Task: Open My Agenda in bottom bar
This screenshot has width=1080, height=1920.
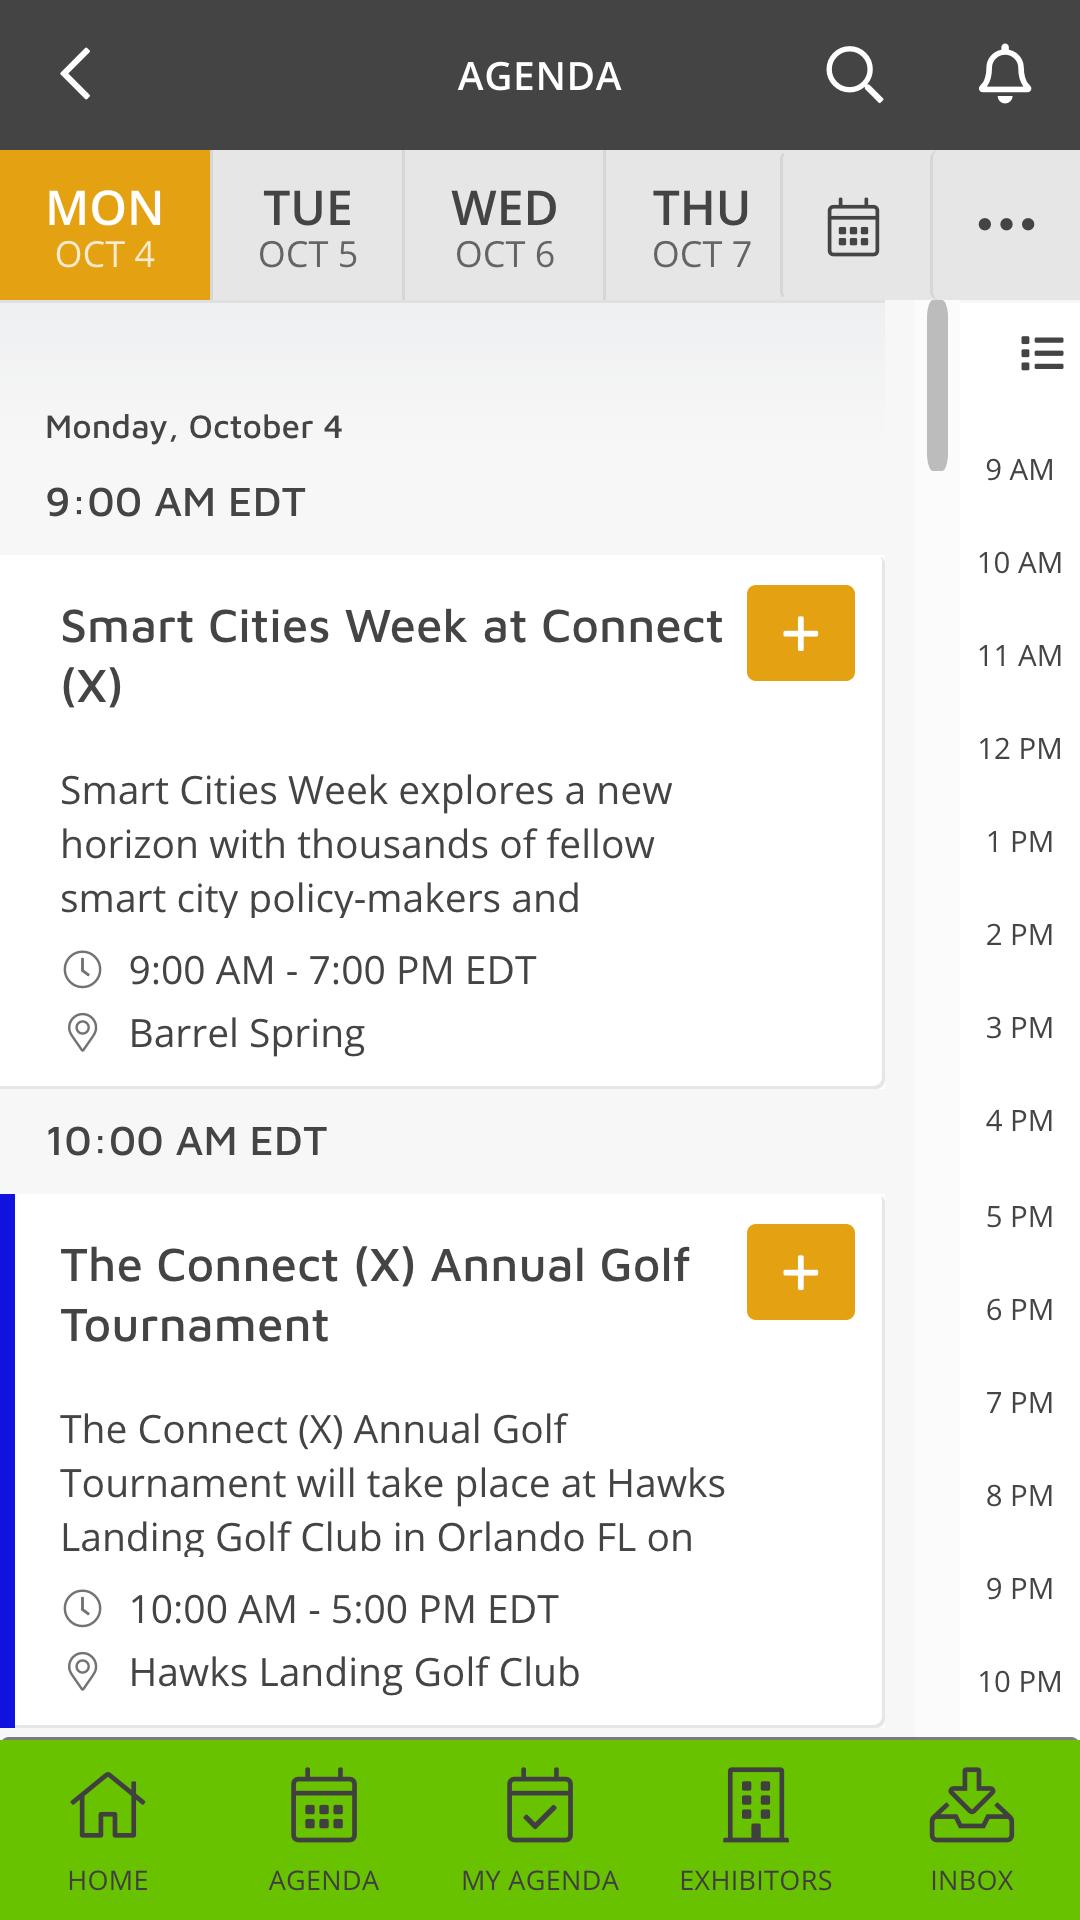Action: [540, 1830]
